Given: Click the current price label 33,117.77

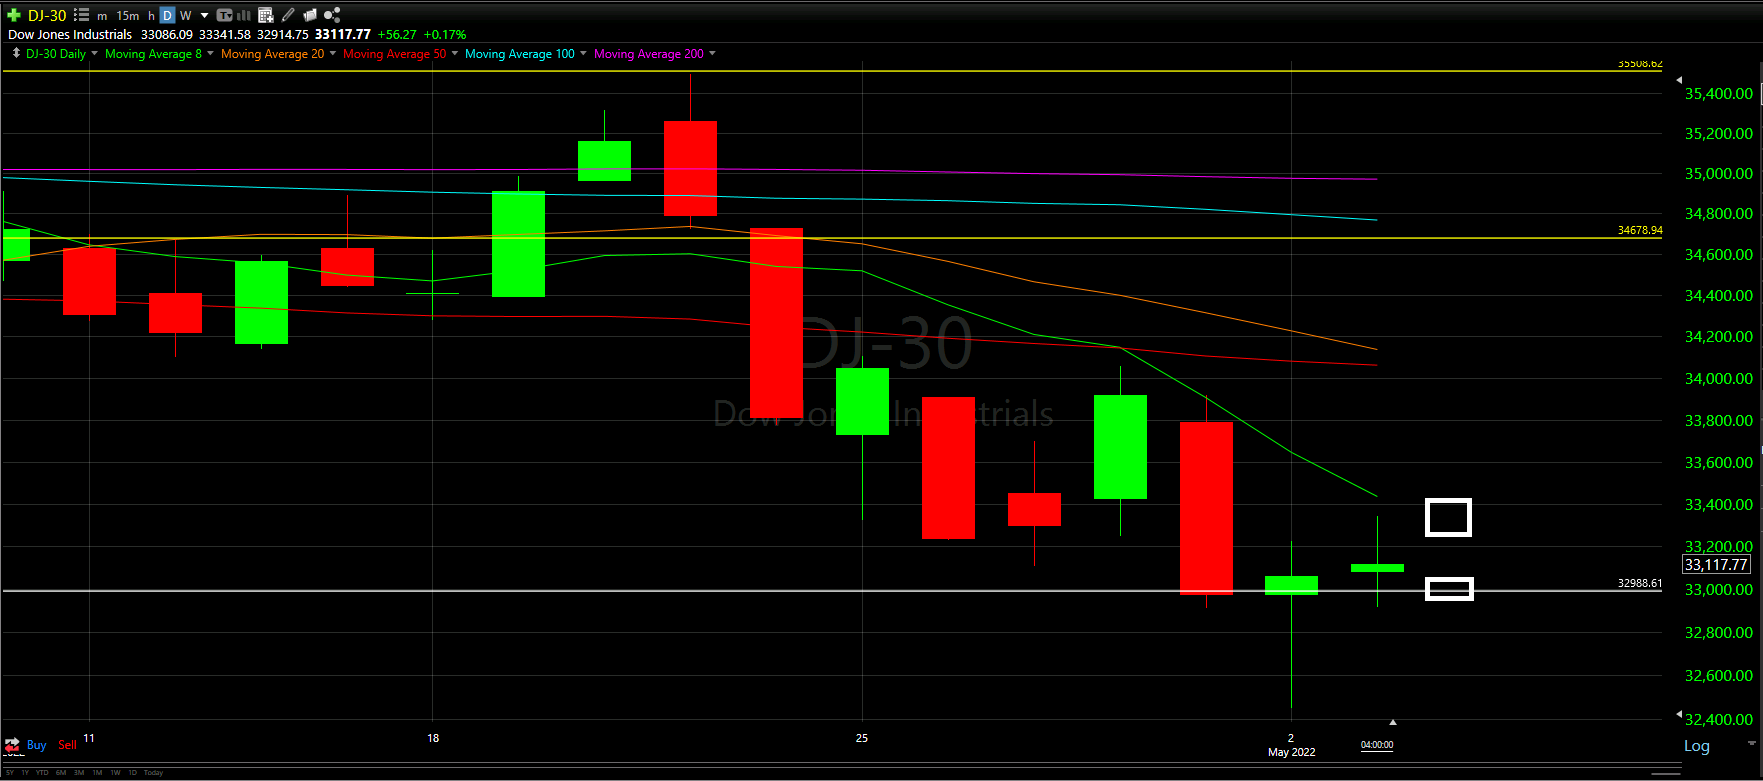Looking at the screenshot, I should tap(1716, 565).
